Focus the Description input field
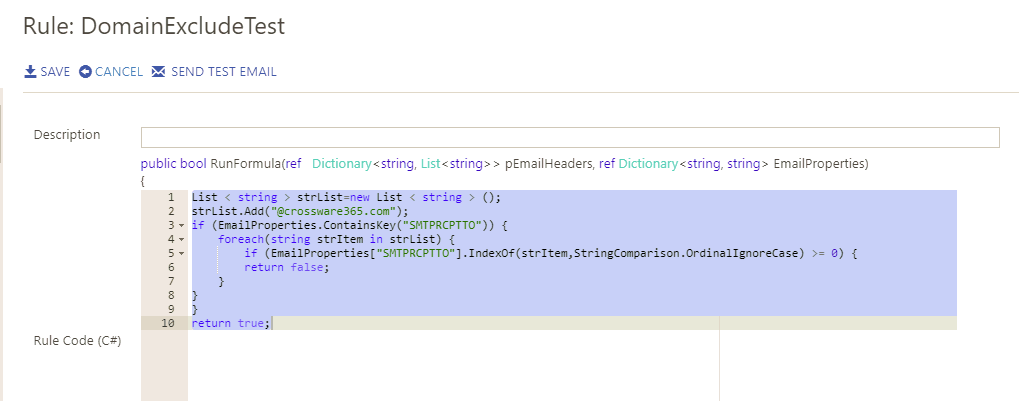The image size is (1019, 401). pyautogui.click(x=570, y=138)
